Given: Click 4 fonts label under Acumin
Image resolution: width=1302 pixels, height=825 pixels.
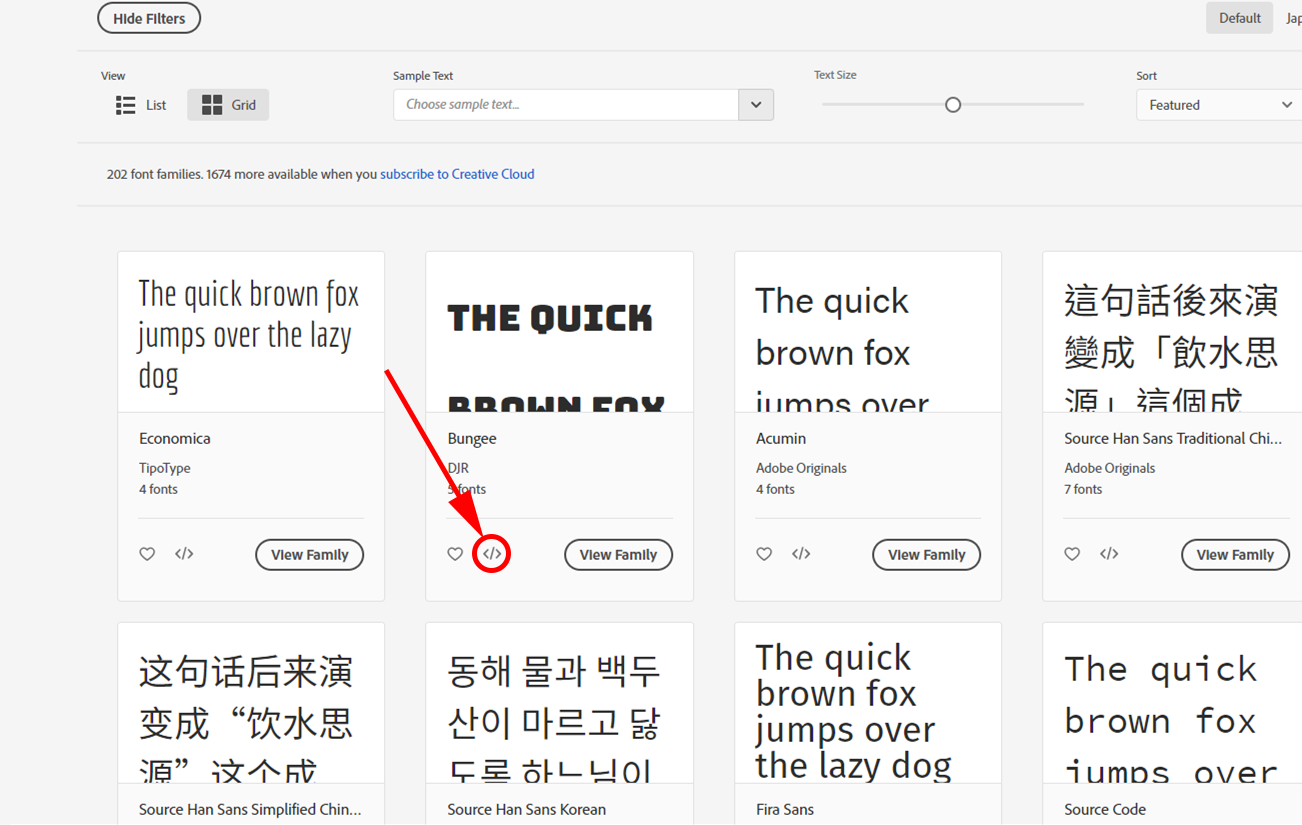Looking at the screenshot, I should click(x=775, y=490).
